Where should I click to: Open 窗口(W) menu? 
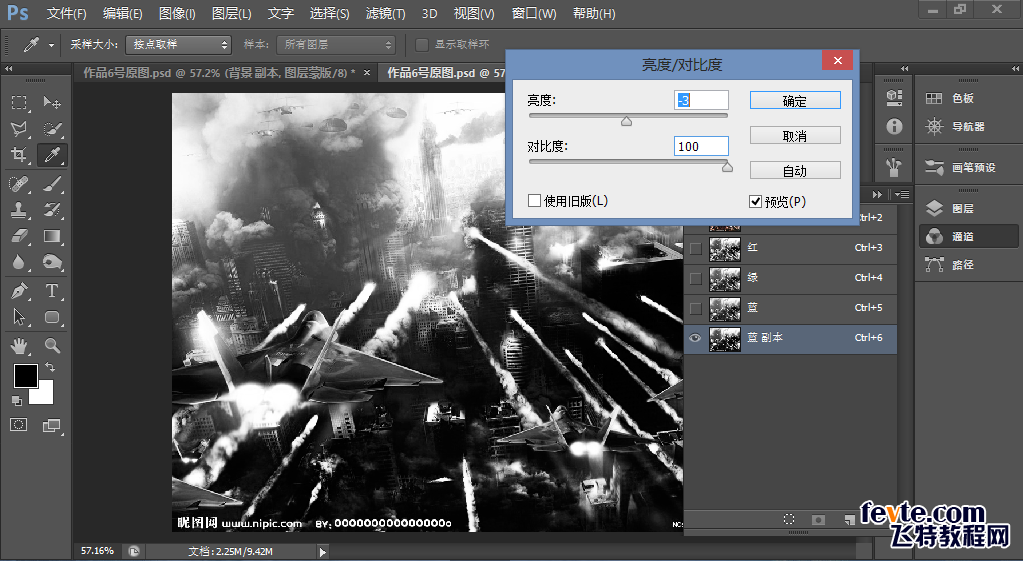tap(534, 13)
